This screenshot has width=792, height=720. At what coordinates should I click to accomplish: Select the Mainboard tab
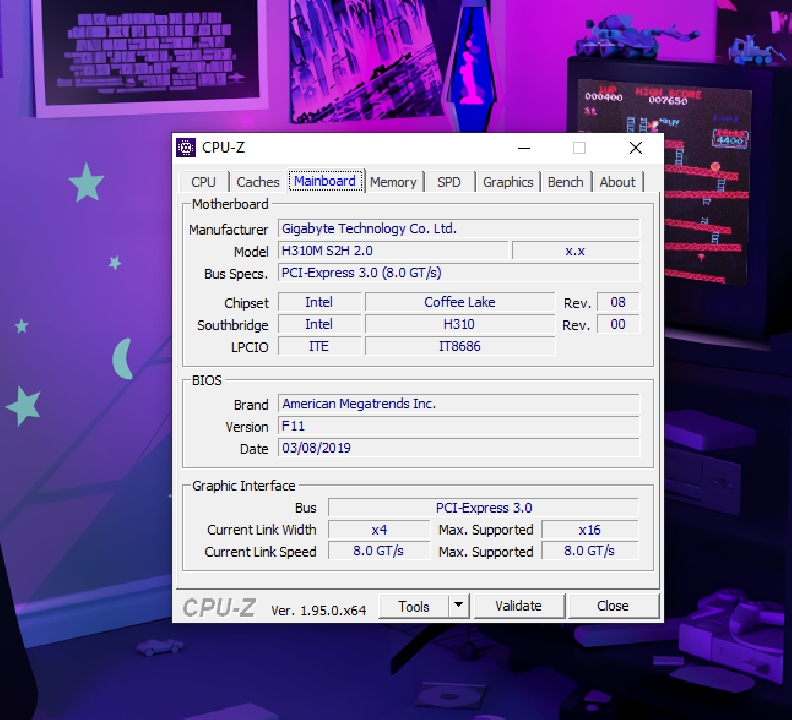click(x=325, y=181)
